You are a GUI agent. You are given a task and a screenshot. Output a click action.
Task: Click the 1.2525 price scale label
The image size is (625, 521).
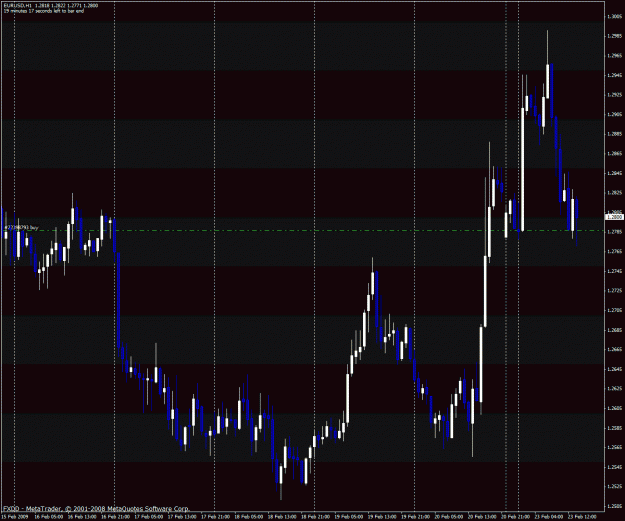click(615, 487)
